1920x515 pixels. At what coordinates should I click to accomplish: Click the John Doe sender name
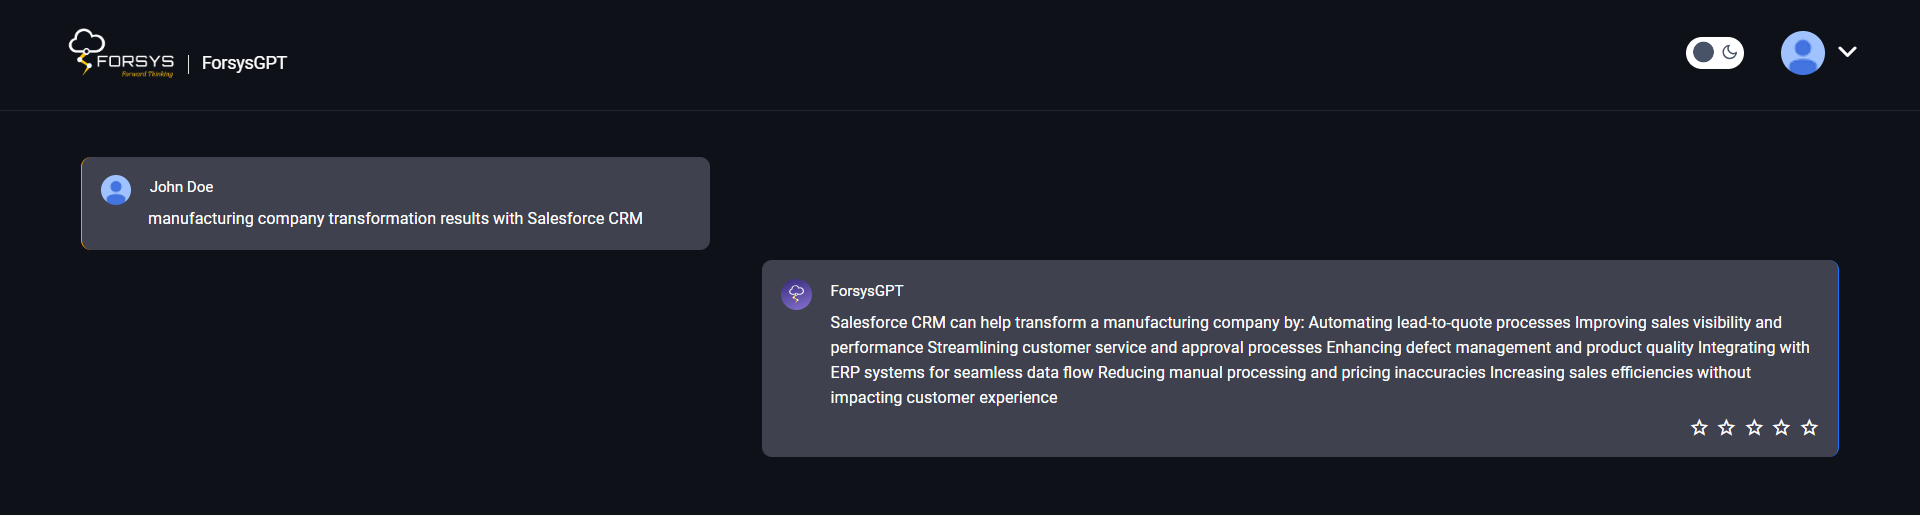[181, 187]
